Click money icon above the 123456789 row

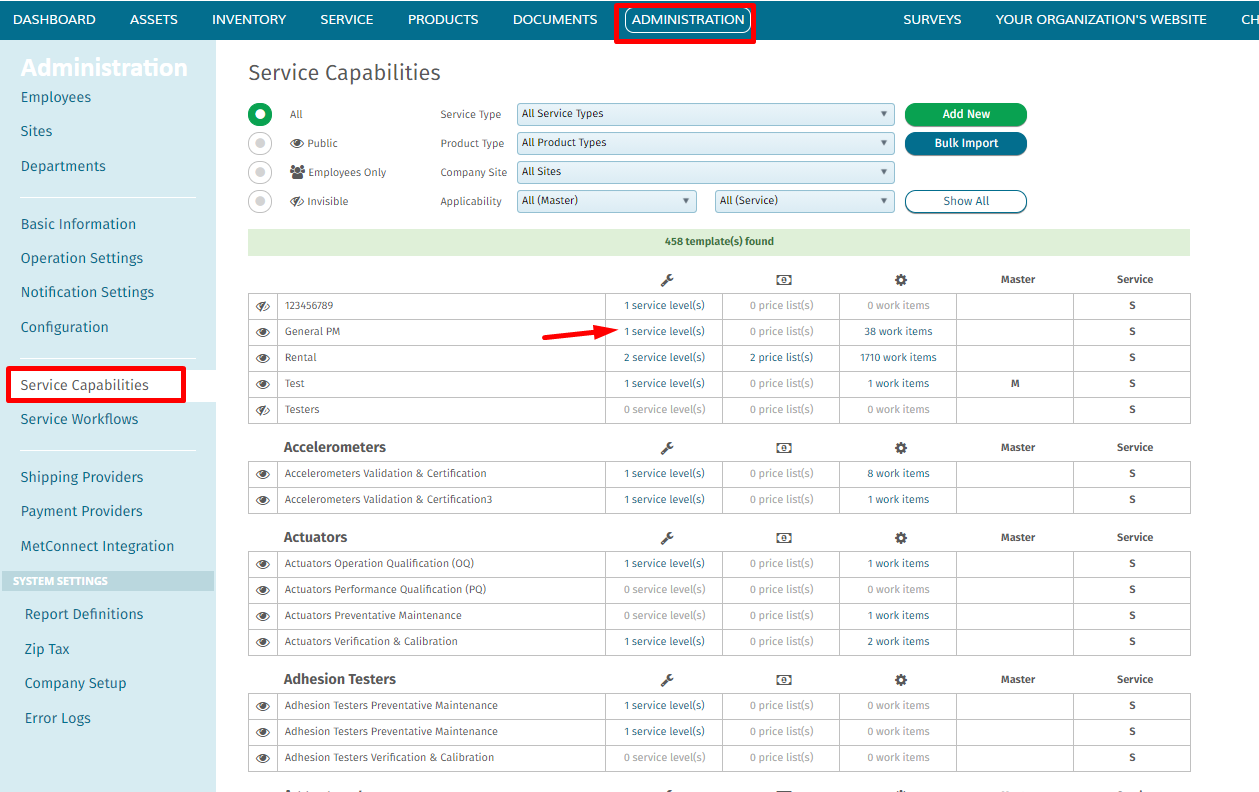(784, 280)
